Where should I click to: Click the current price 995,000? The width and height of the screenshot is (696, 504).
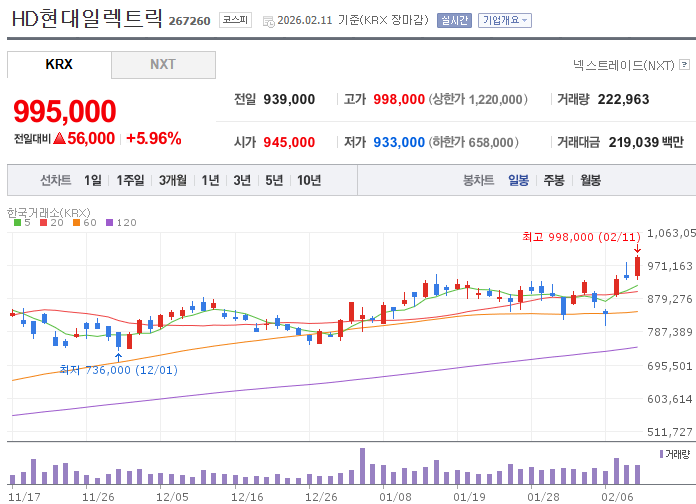click(65, 111)
